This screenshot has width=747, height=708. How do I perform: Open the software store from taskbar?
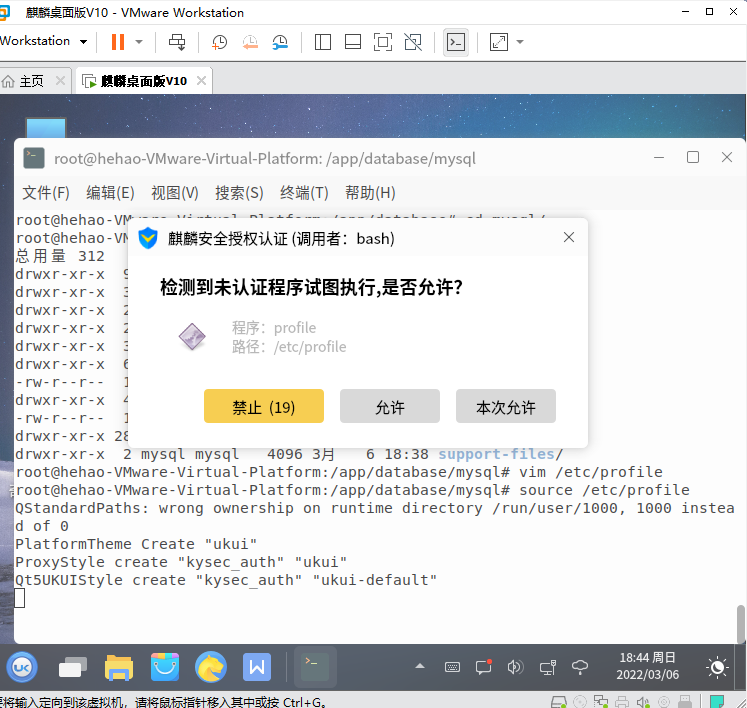(x=165, y=667)
